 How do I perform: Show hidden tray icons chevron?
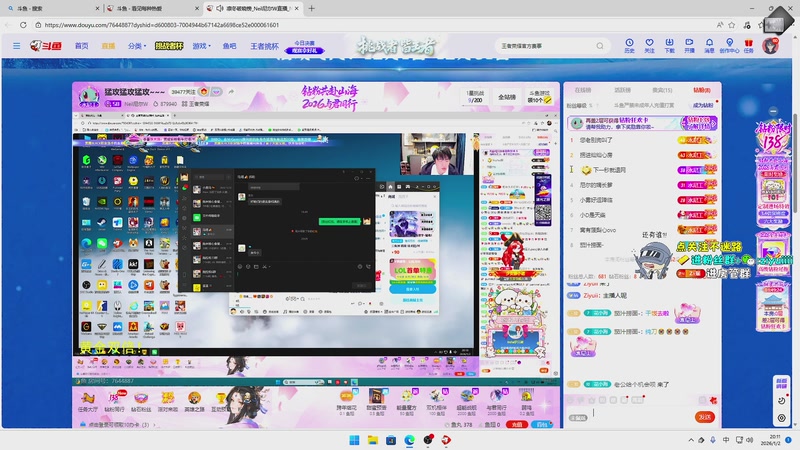691,440
